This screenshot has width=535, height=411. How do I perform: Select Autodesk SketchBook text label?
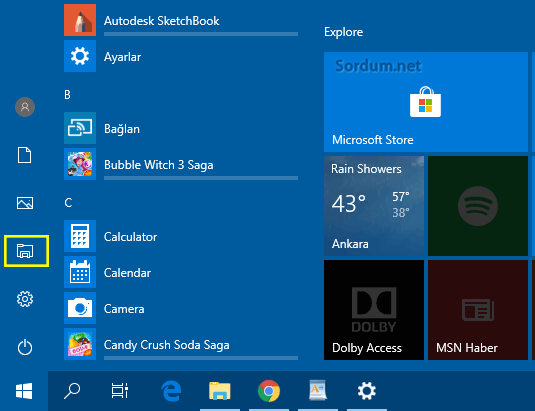tap(161, 21)
